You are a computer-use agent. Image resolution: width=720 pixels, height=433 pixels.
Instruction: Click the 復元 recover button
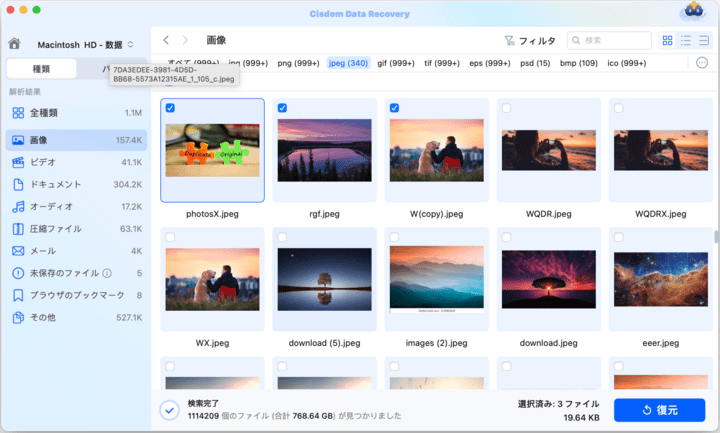(659, 410)
